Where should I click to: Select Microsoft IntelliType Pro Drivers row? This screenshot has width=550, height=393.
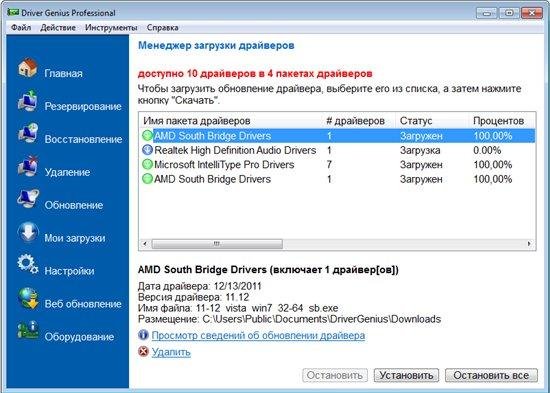point(337,165)
